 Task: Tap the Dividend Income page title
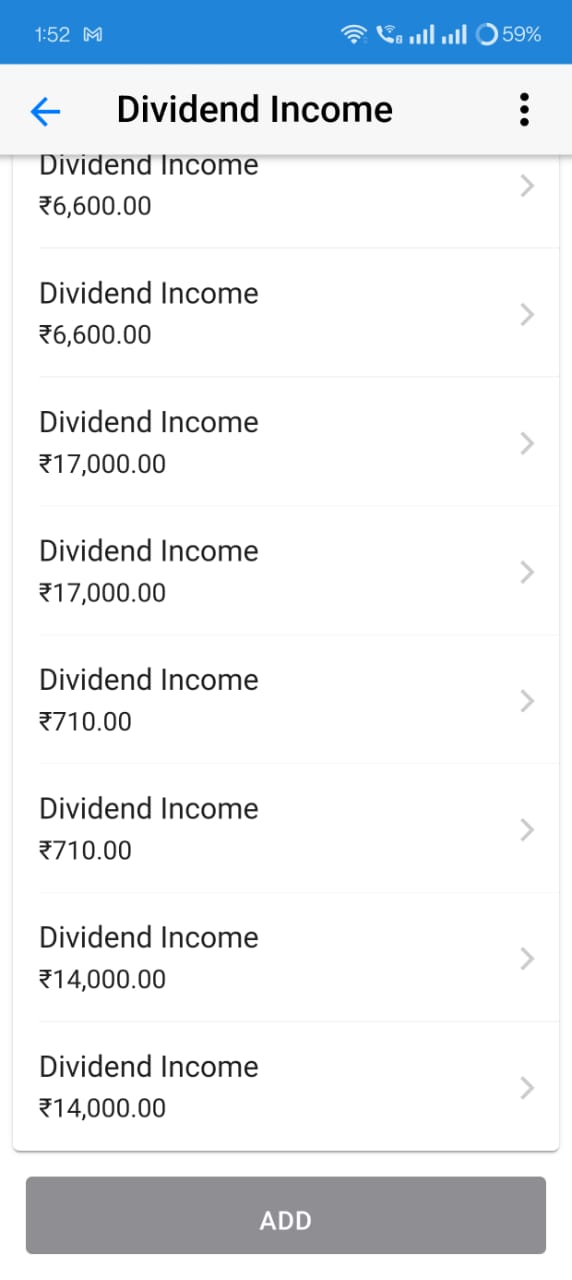(255, 109)
